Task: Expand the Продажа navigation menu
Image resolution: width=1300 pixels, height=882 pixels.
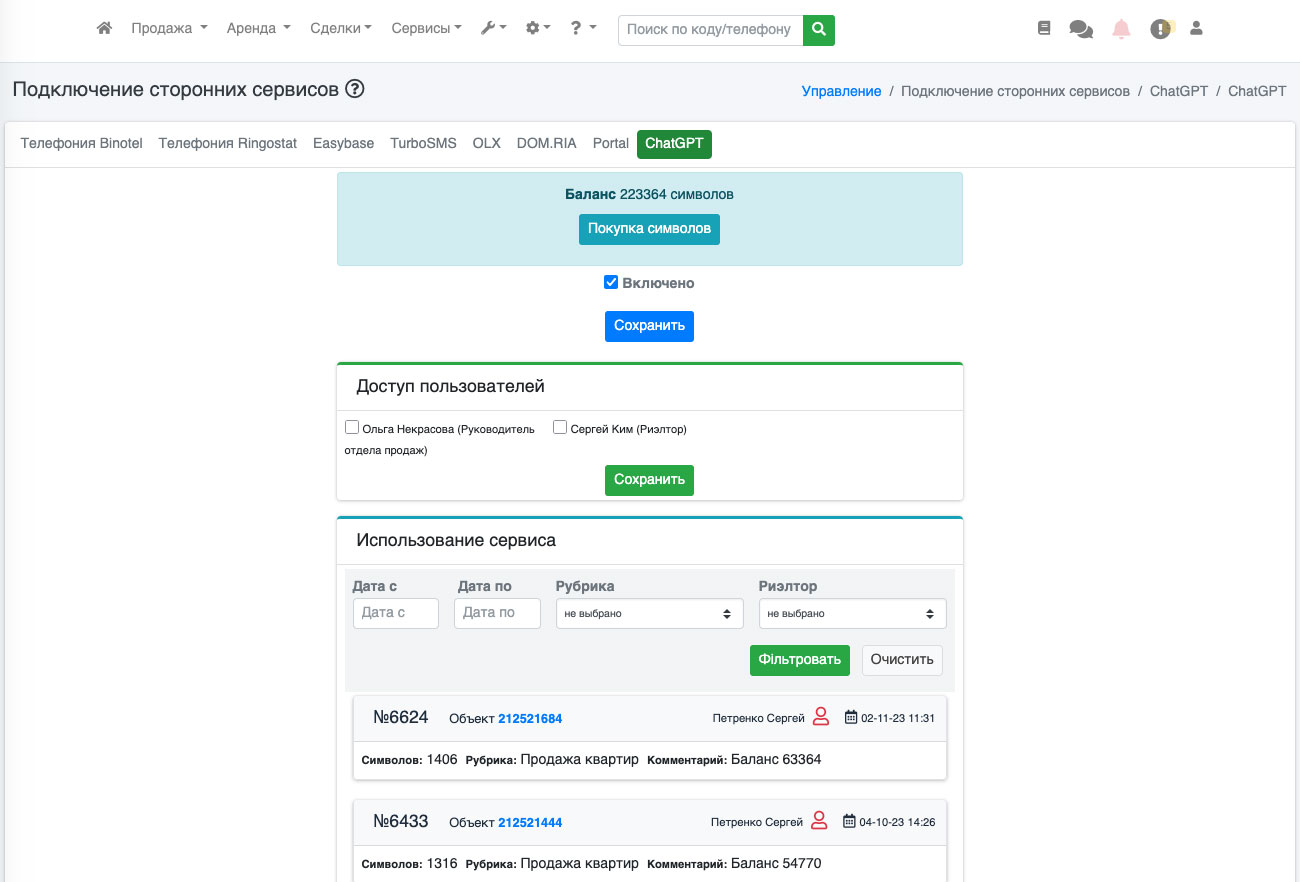Action: pyautogui.click(x=169, y=29)
